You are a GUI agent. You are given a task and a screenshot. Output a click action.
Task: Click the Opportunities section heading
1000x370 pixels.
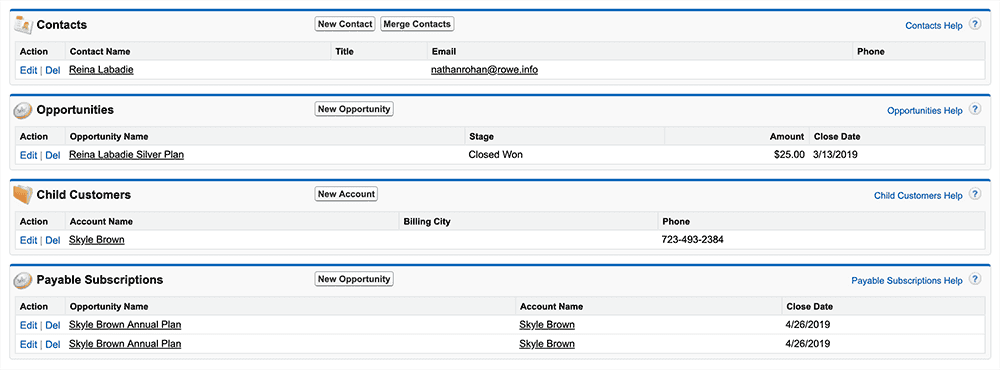click(x=75, y=110)
